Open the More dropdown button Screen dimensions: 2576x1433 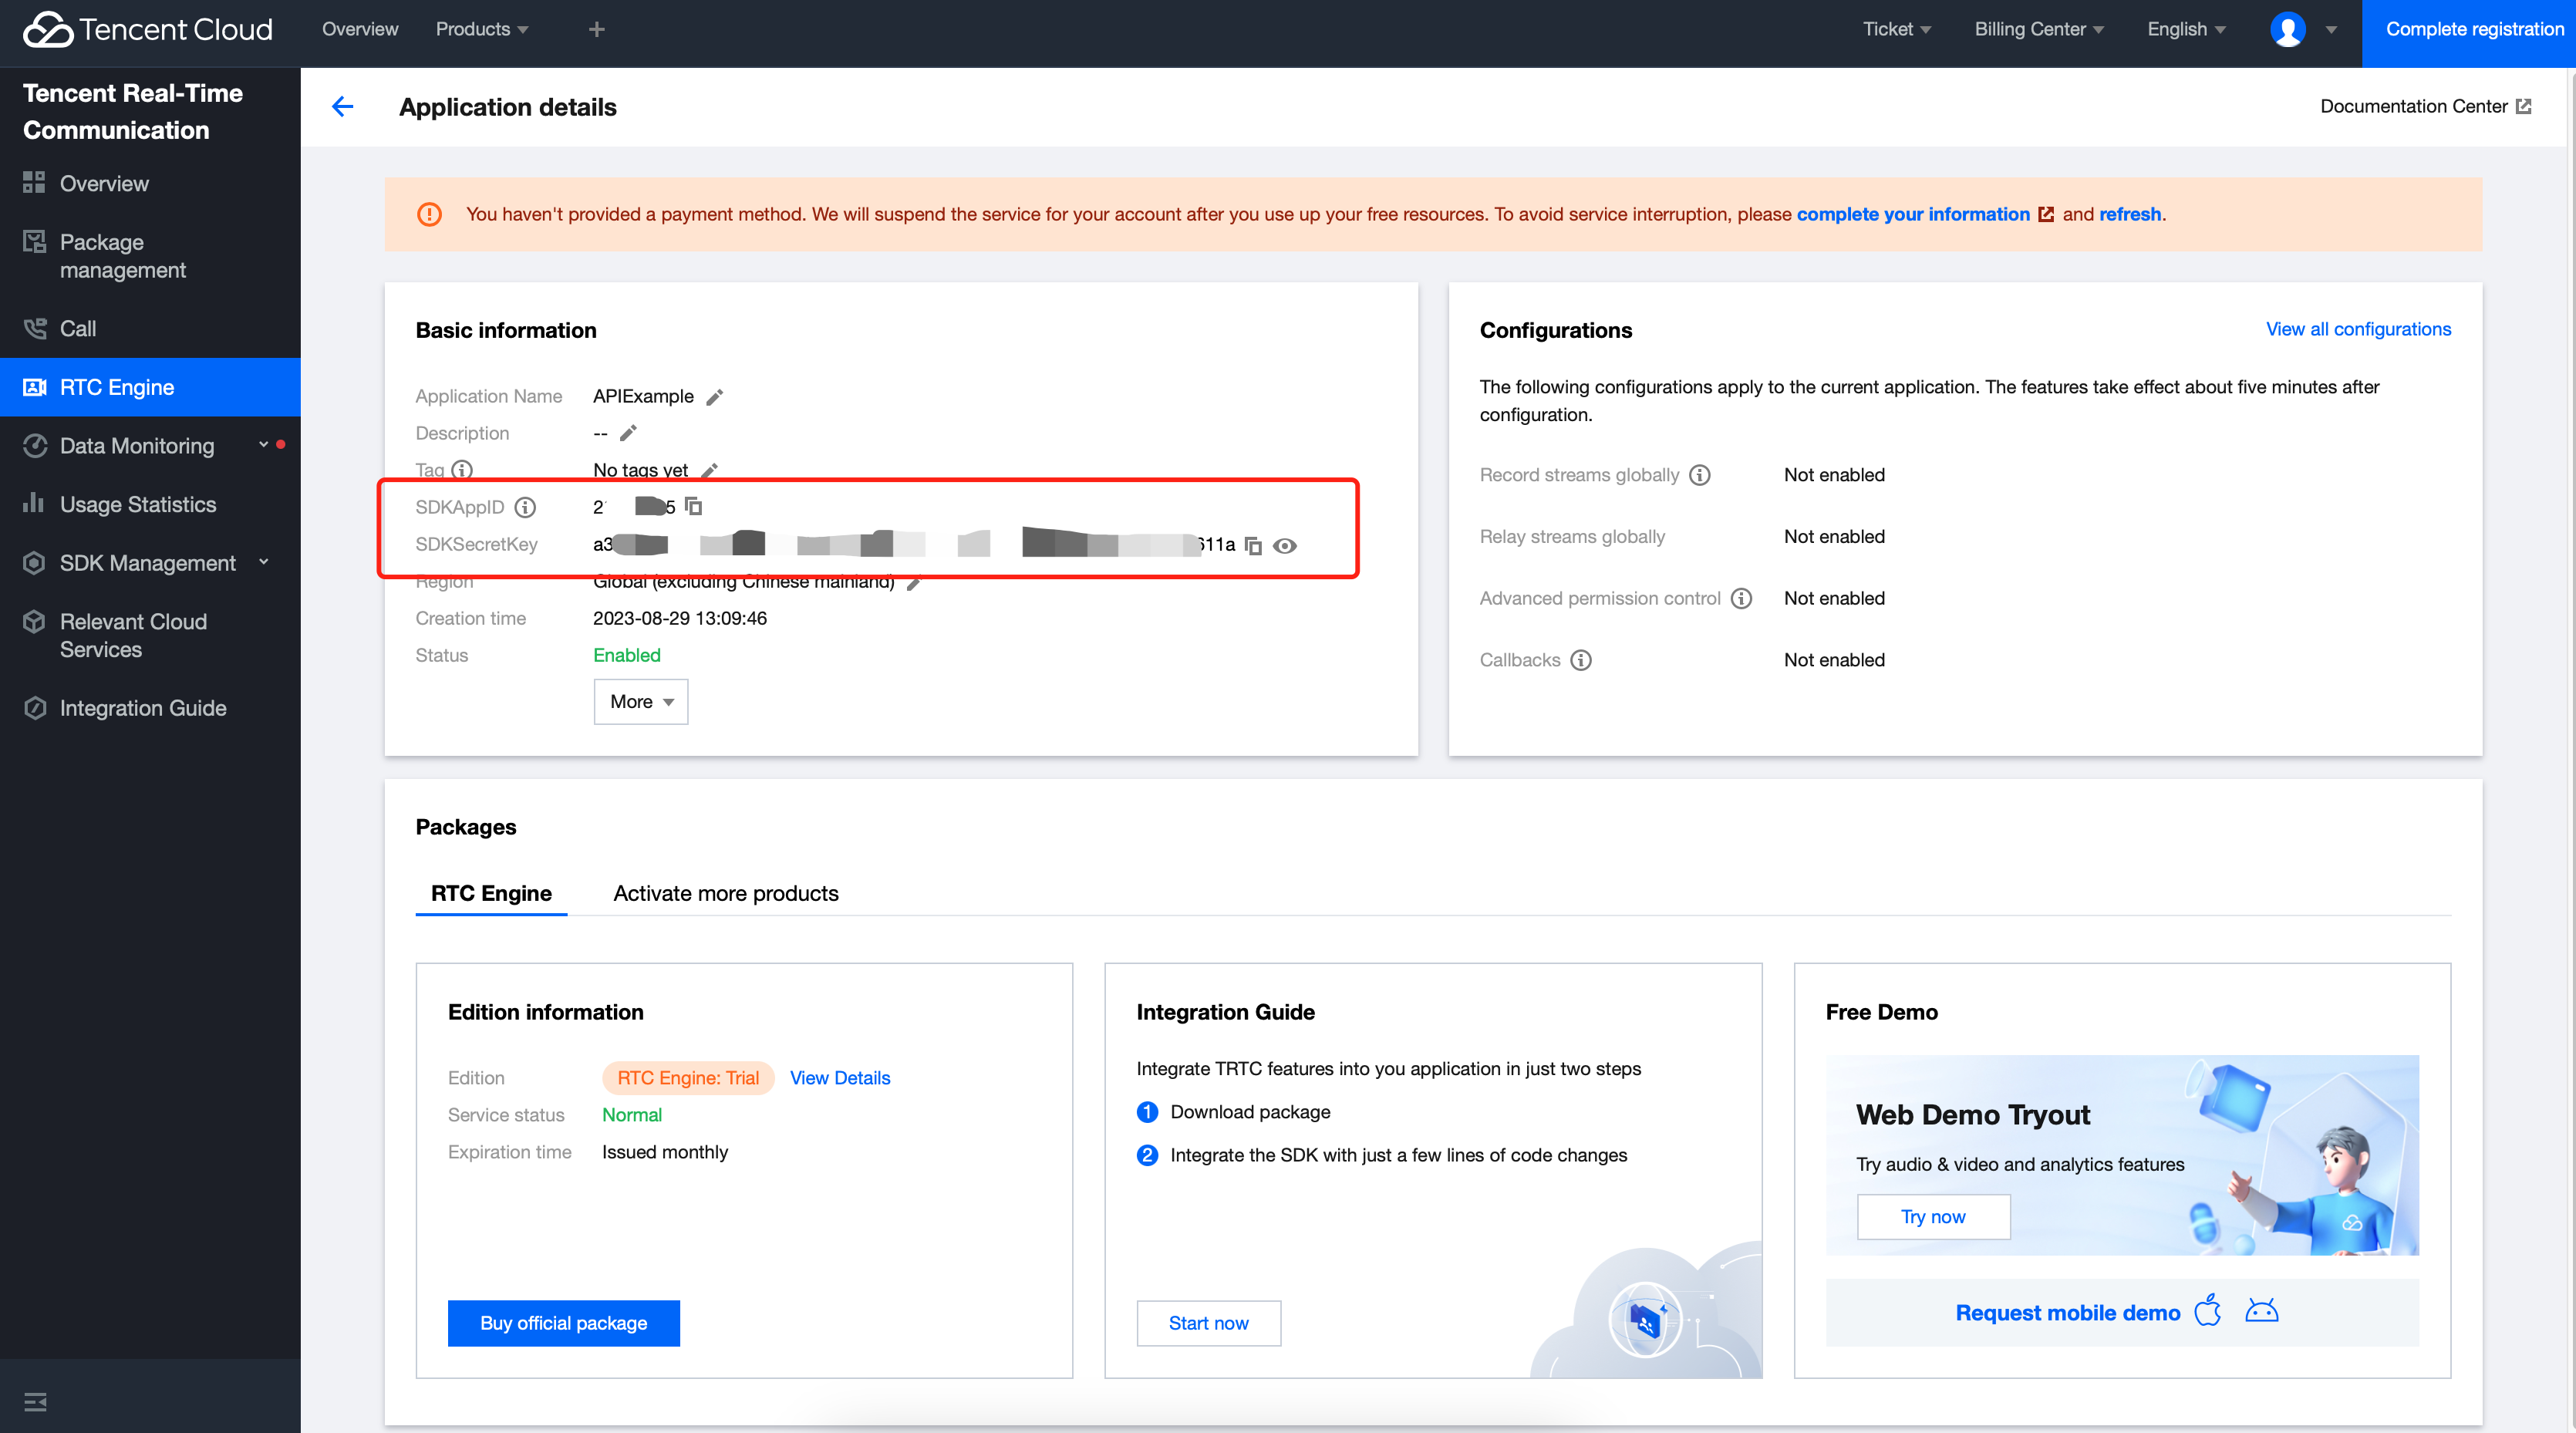[x=641, y=702]
